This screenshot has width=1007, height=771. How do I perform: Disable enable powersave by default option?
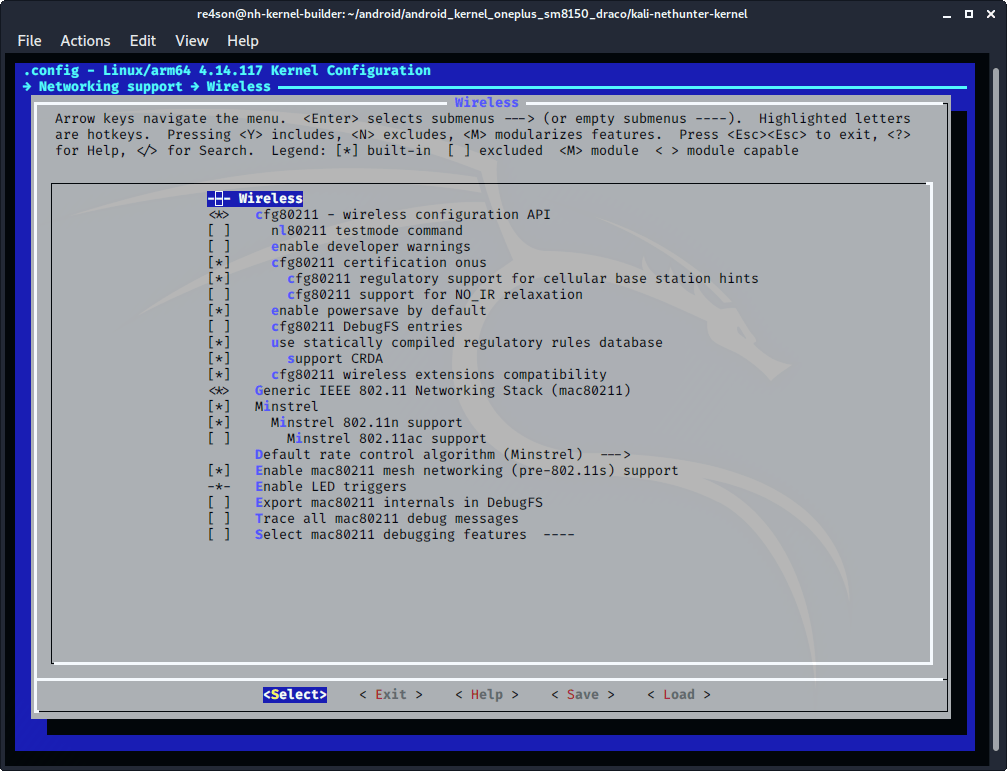219,311
